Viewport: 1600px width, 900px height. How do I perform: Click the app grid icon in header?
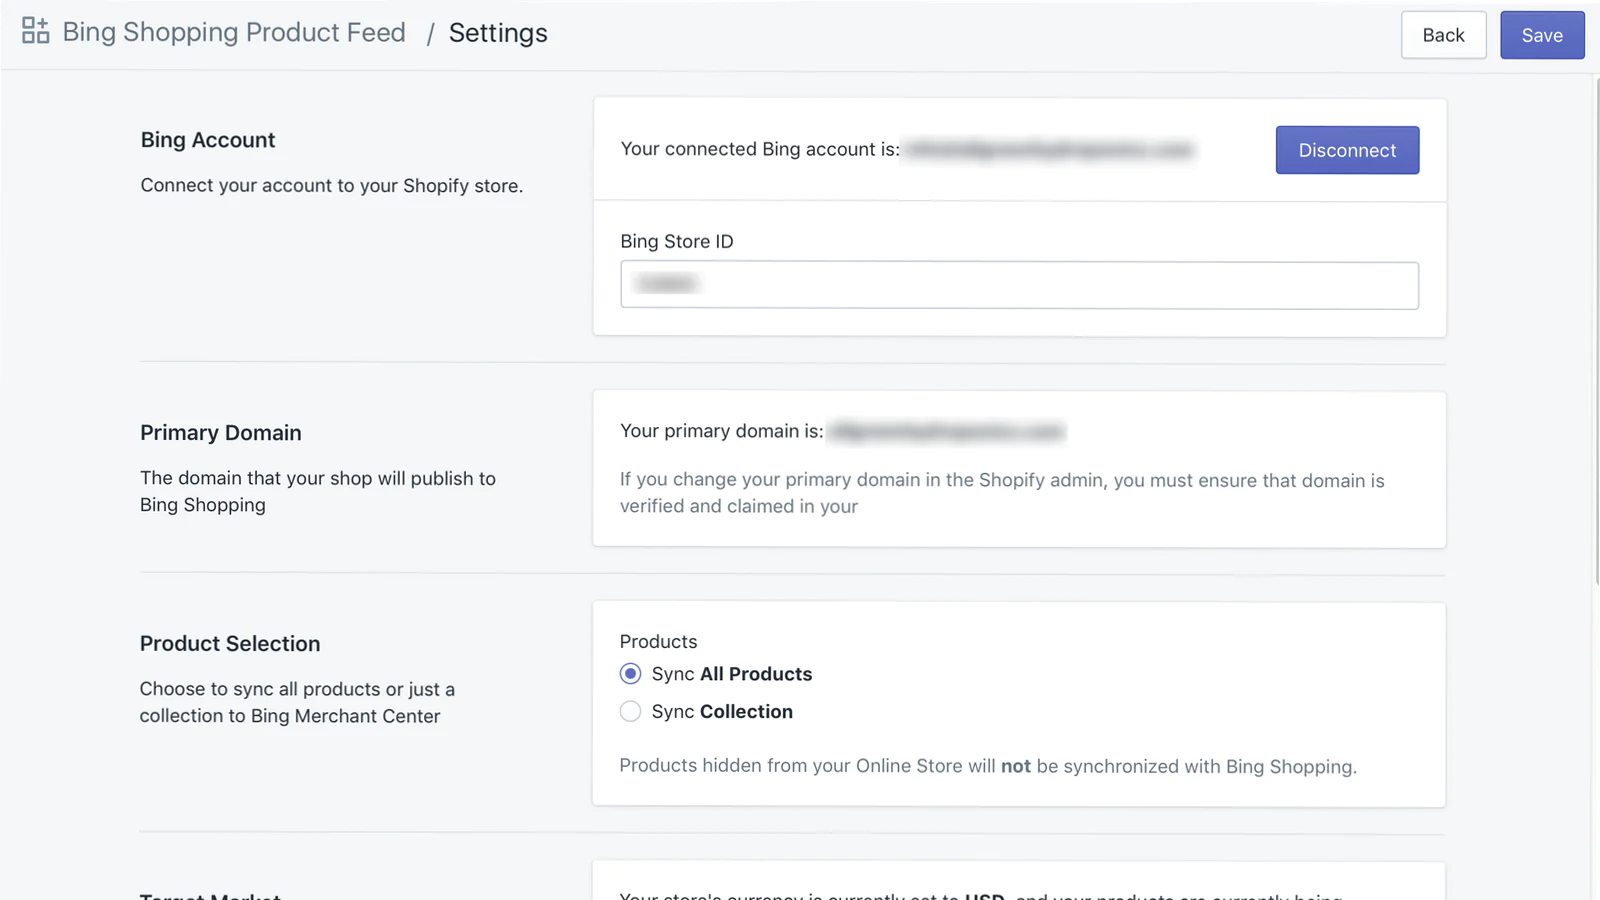click(x=35, y=31)
